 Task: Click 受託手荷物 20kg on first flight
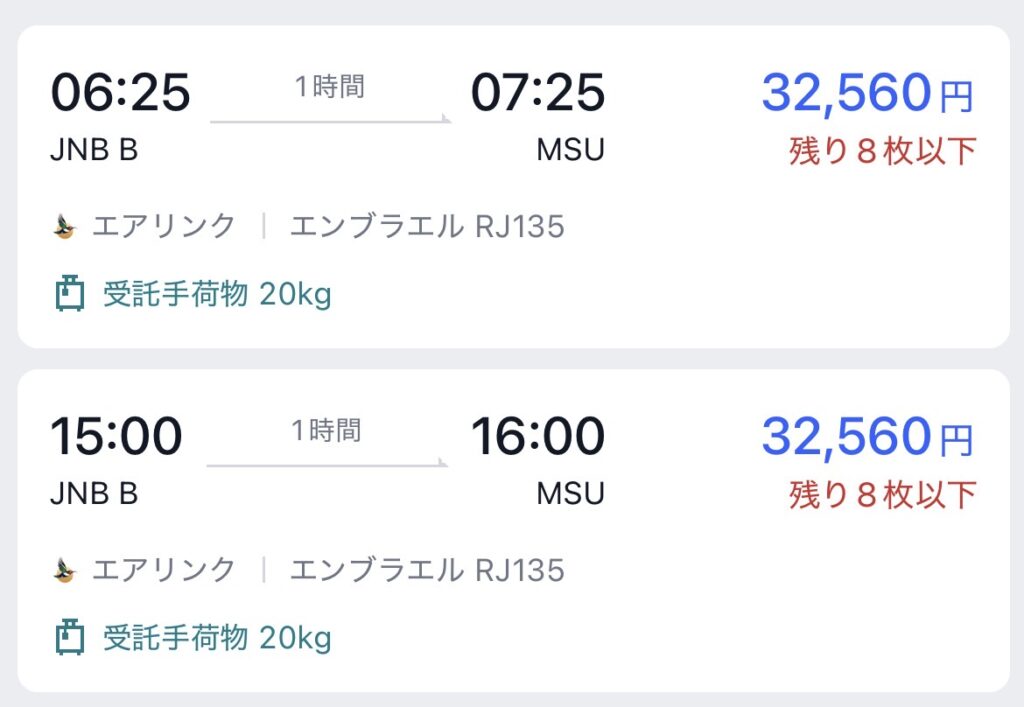pyautogui.click(x=217, y=295)
